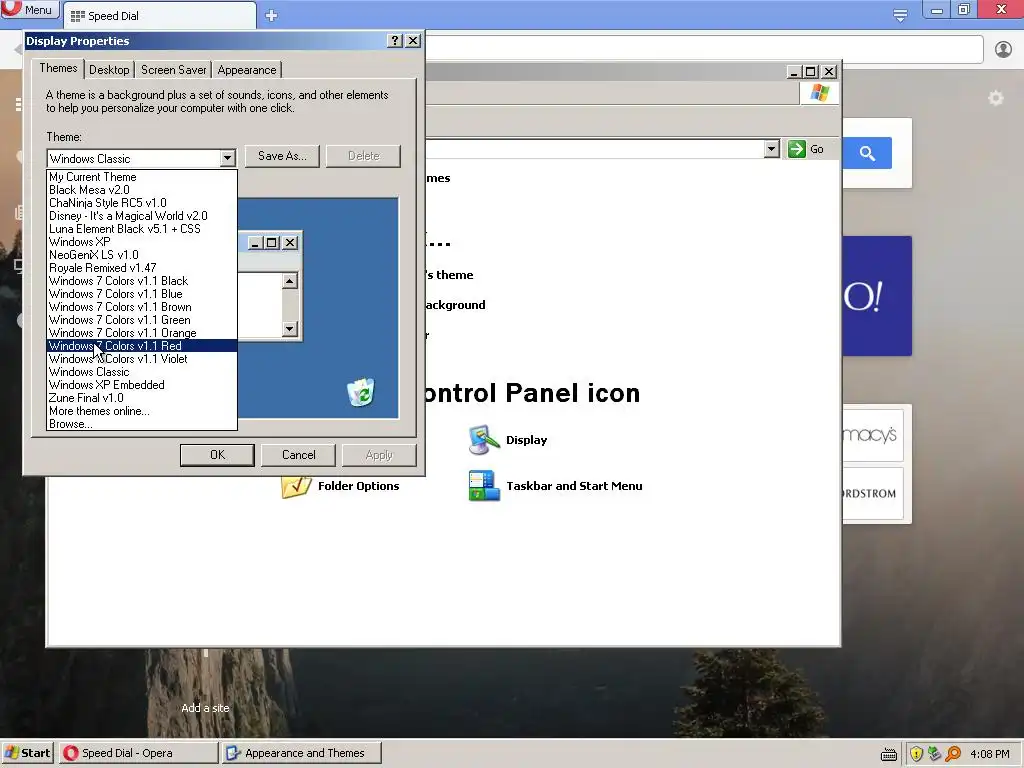Select 'Windows 7 Colors v1.1 Green'
Screen dimensions: 1024x768
click(142, 320)
